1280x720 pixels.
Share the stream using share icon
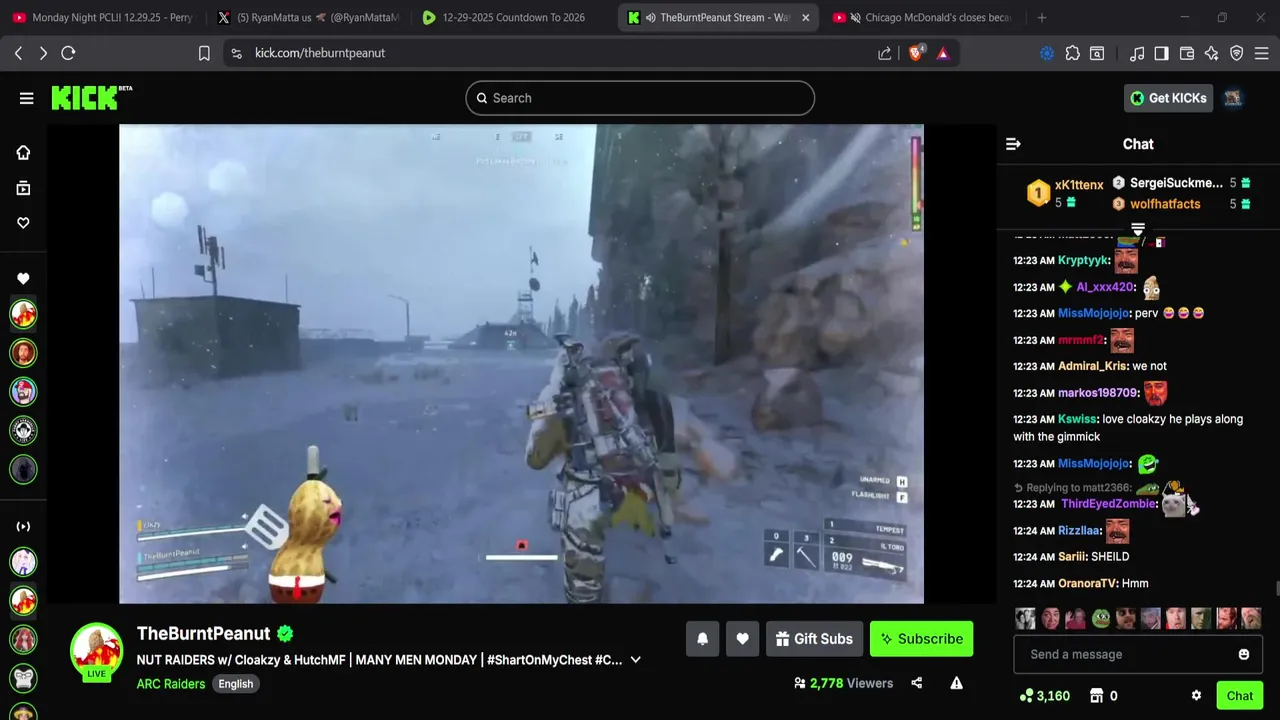tap(916, 683)
